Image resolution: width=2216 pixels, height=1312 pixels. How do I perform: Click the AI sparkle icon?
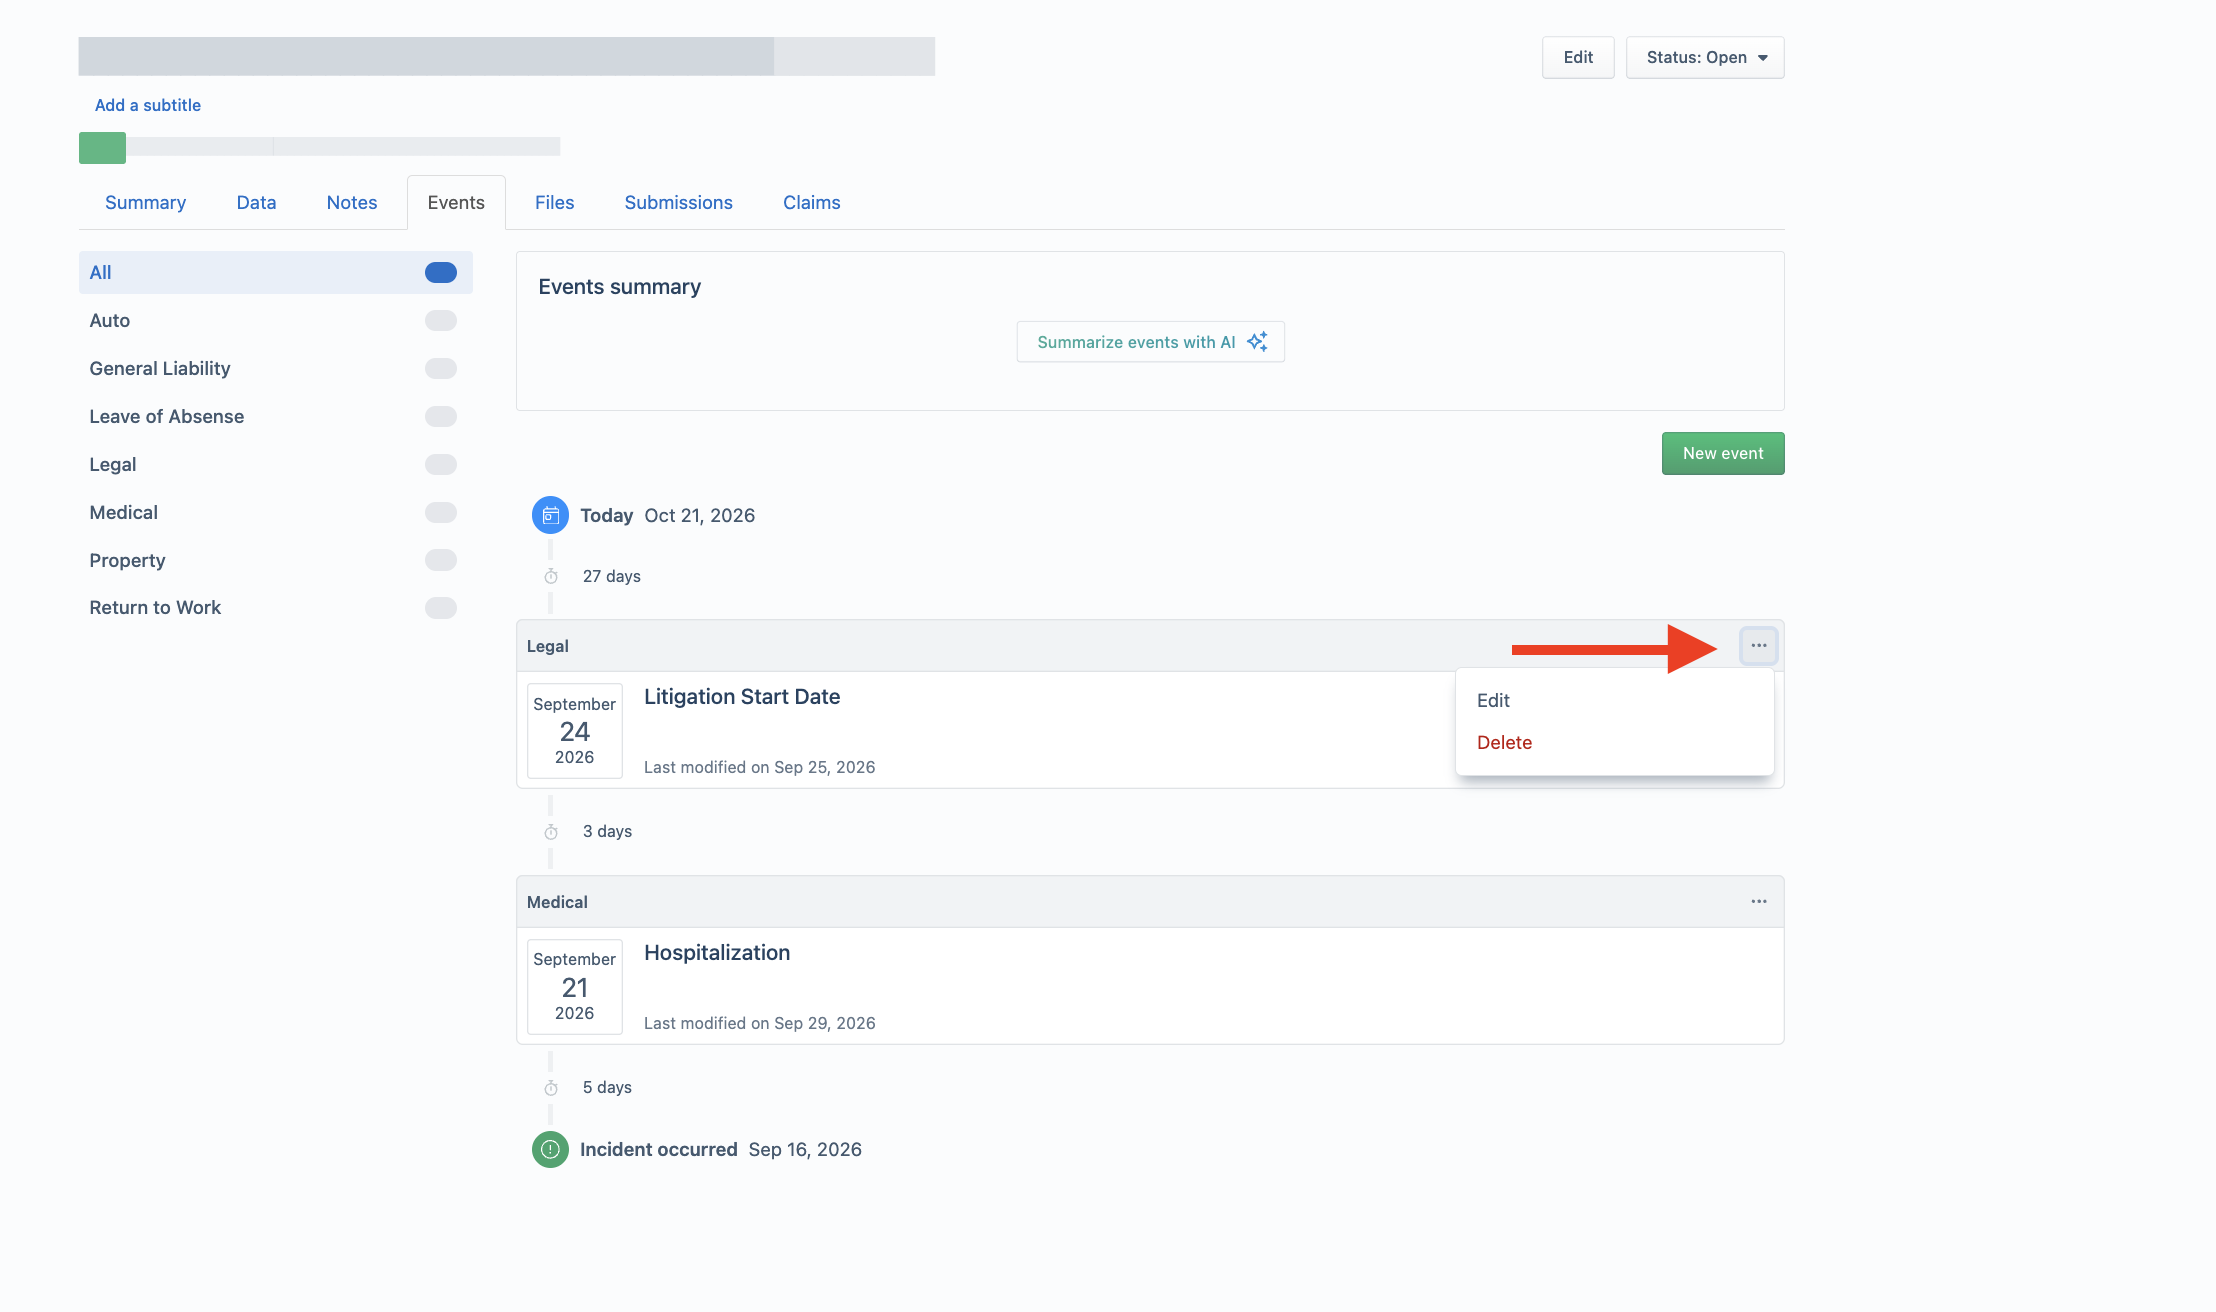coord(1257,342)
